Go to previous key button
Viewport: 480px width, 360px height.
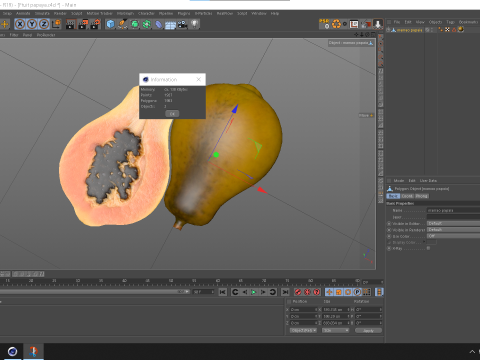pos(235,292)
